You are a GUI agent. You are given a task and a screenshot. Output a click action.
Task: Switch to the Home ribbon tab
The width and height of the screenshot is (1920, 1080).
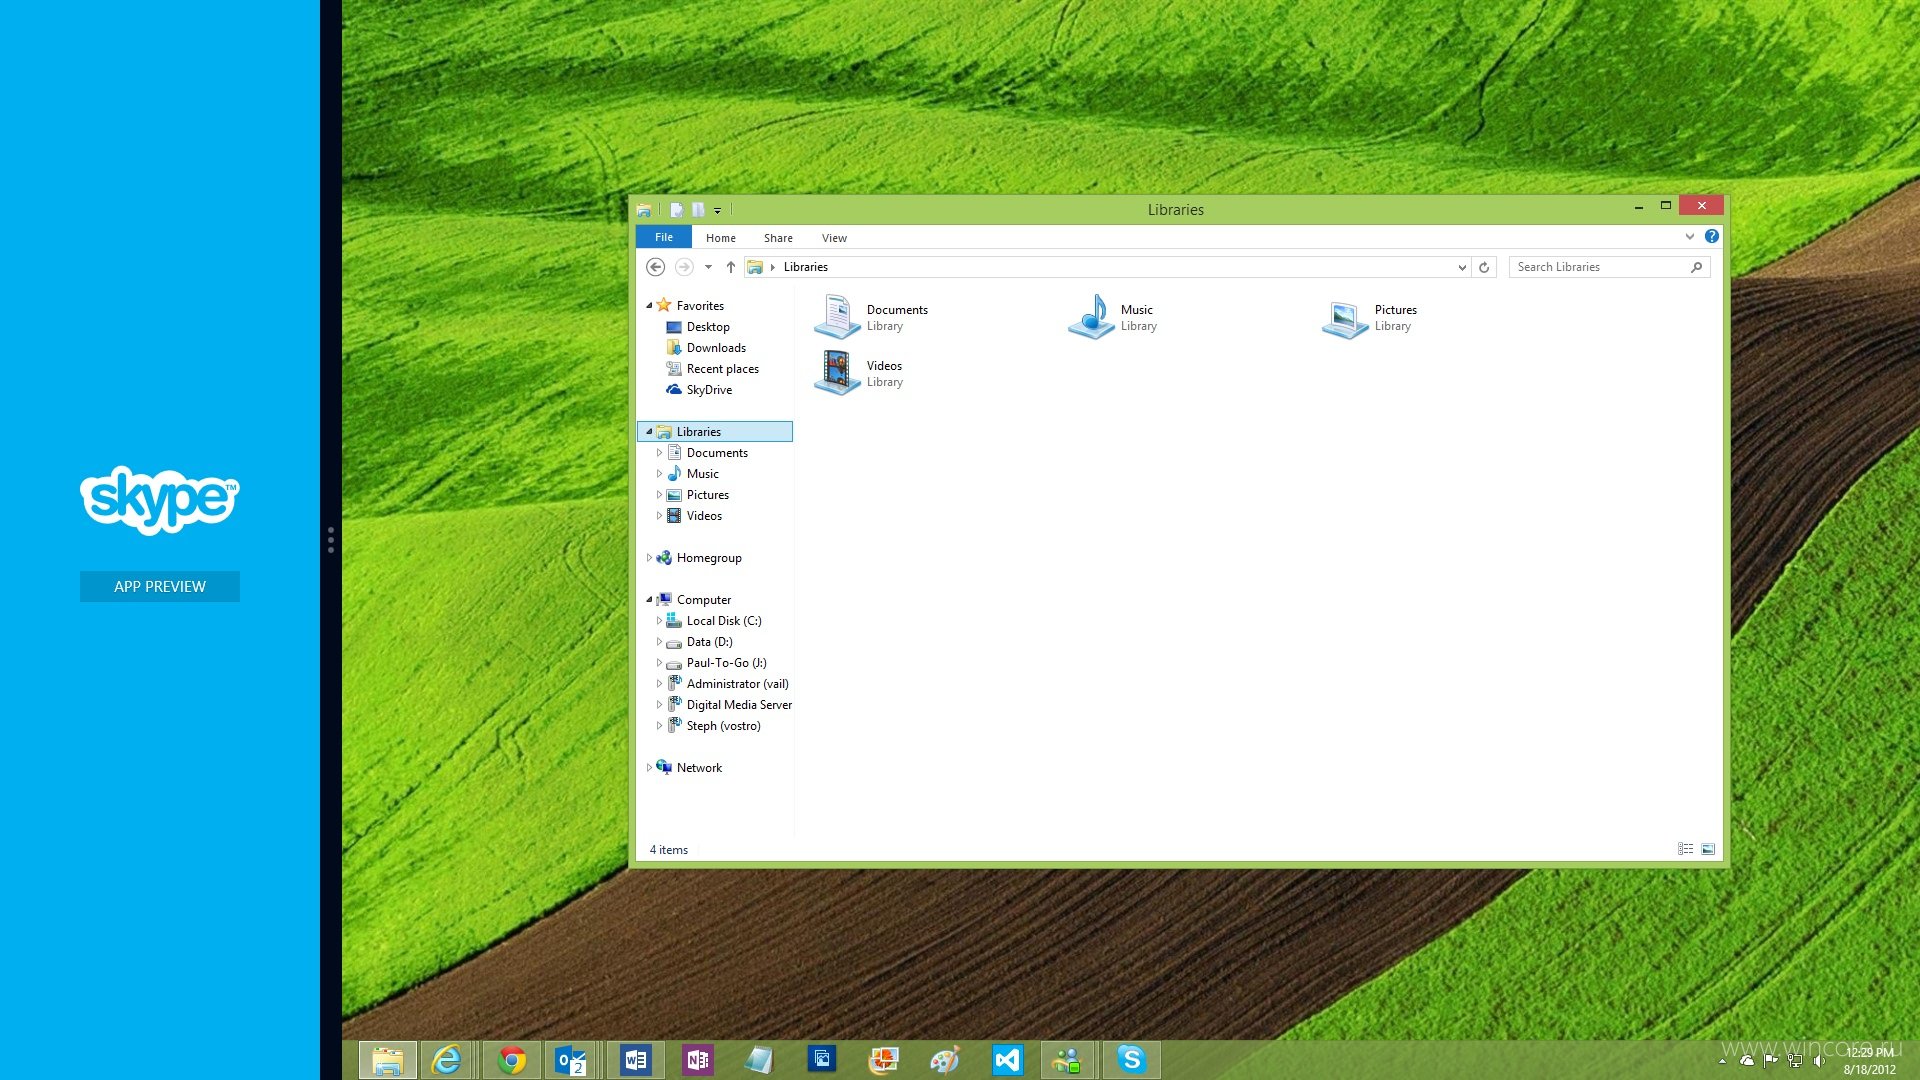coord(720,238)
